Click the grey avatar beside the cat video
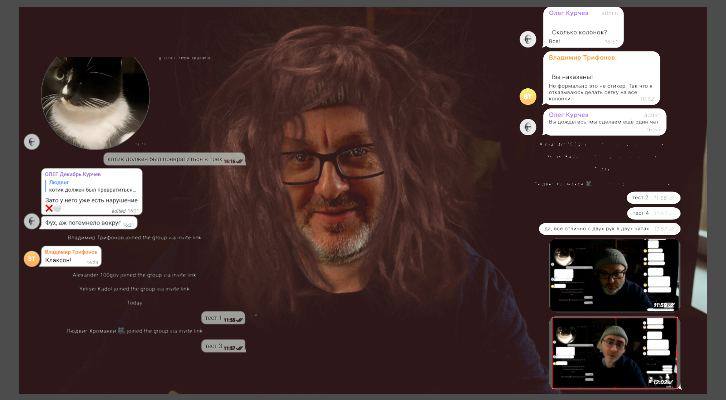This screenshot has width=726, height=400. point(31,142)
